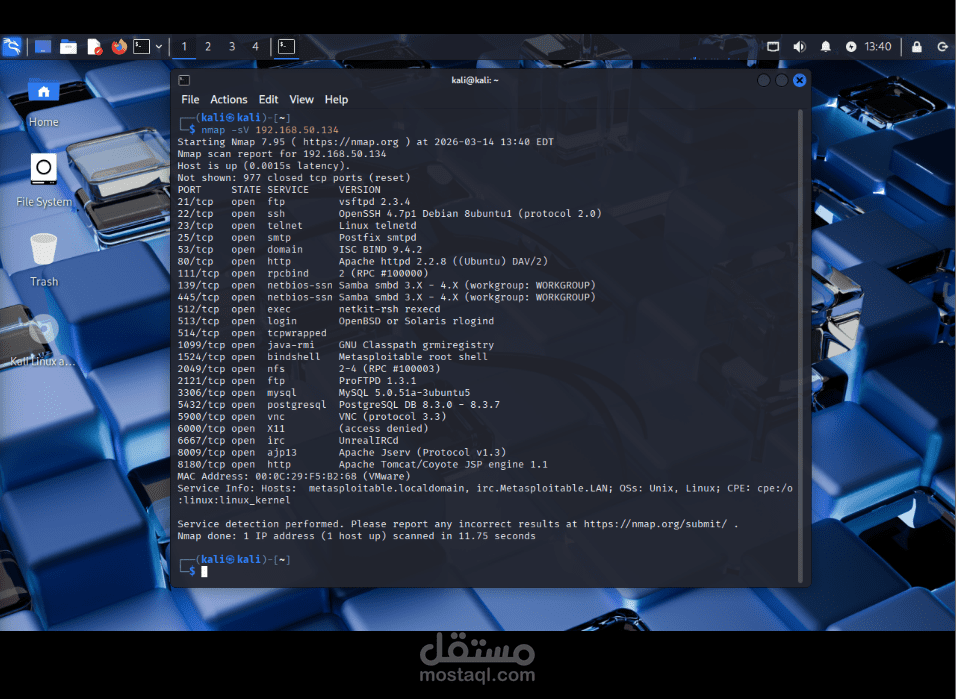Click Metasploitable root shell text
This screenshot has height=699, width=956.
(413, 357)
